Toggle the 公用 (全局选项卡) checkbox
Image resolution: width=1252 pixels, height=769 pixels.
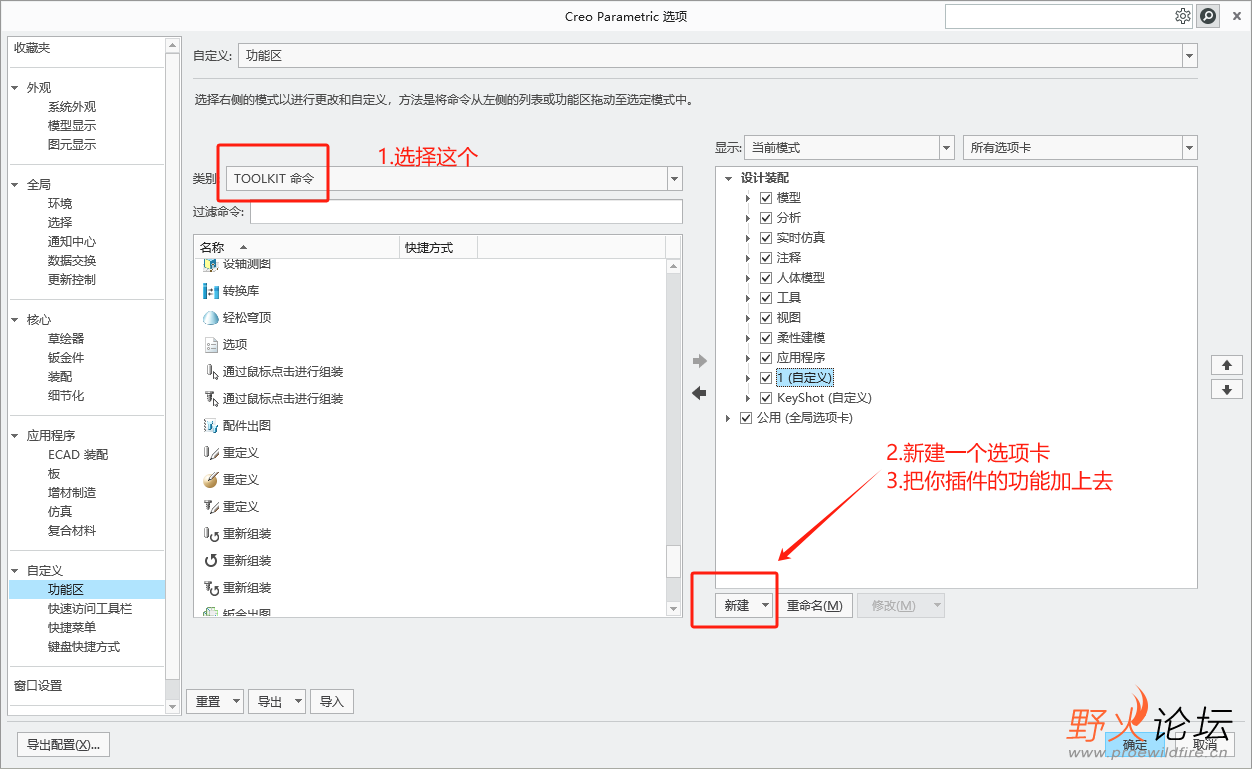tap(745, 418)
